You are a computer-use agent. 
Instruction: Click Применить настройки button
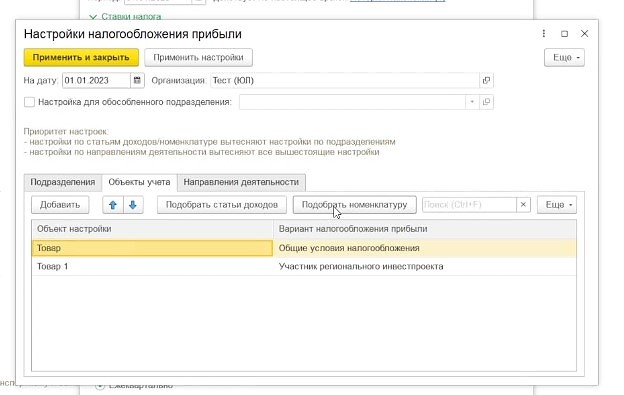[x=198, y=58]
